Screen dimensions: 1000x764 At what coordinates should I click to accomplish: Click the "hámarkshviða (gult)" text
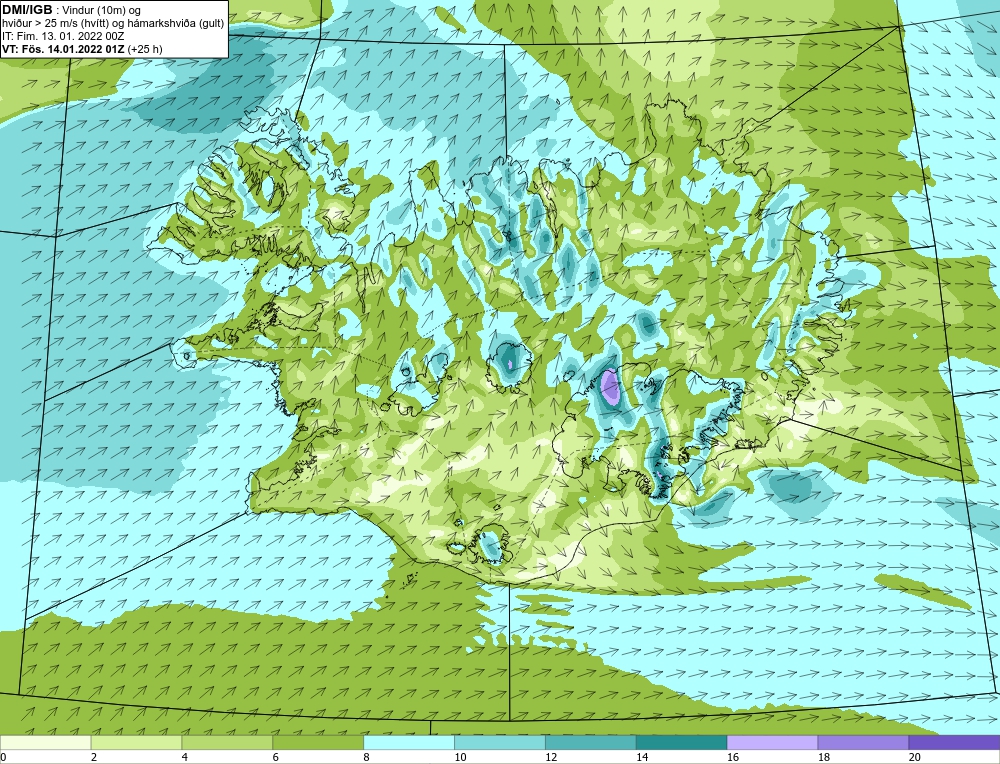177,24
